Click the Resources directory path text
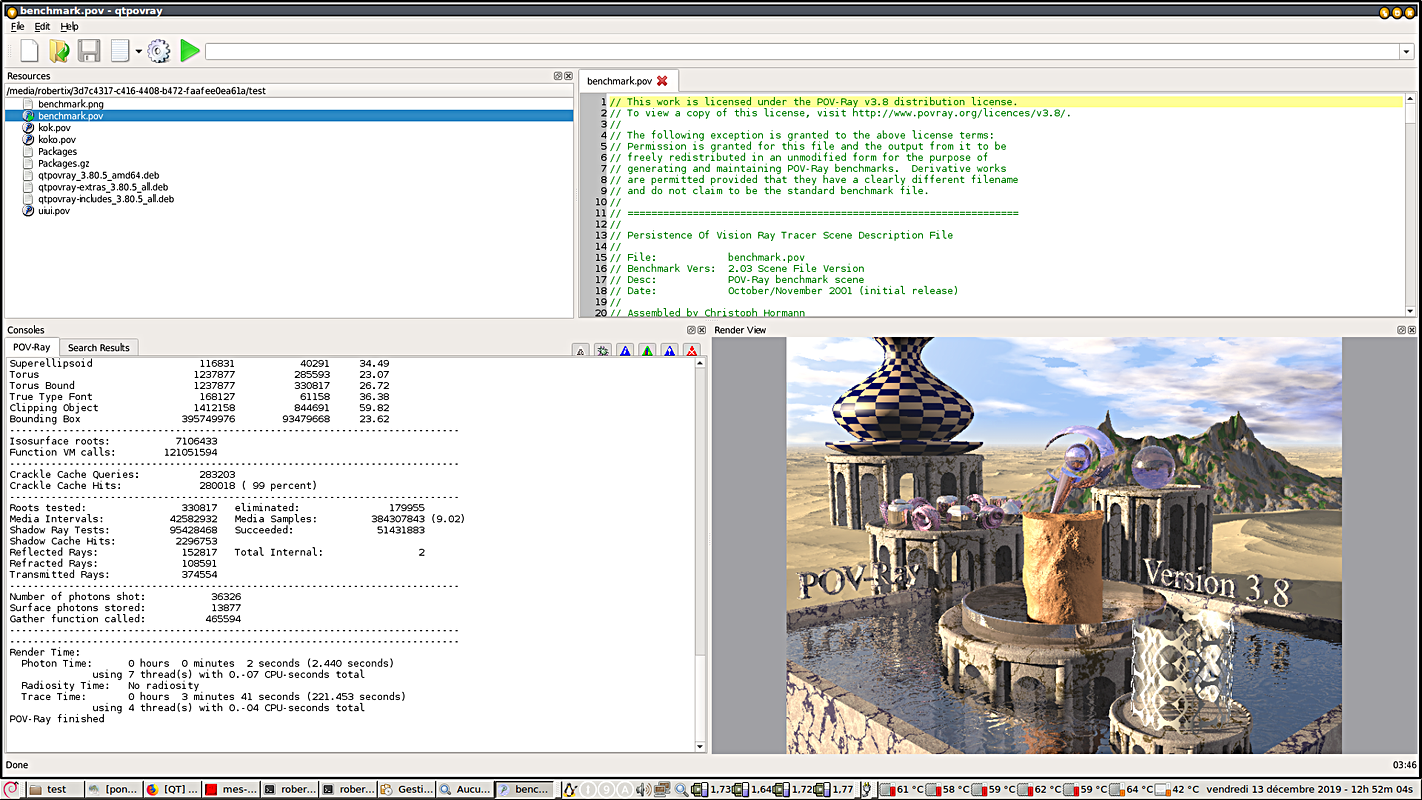 (136, 91)
